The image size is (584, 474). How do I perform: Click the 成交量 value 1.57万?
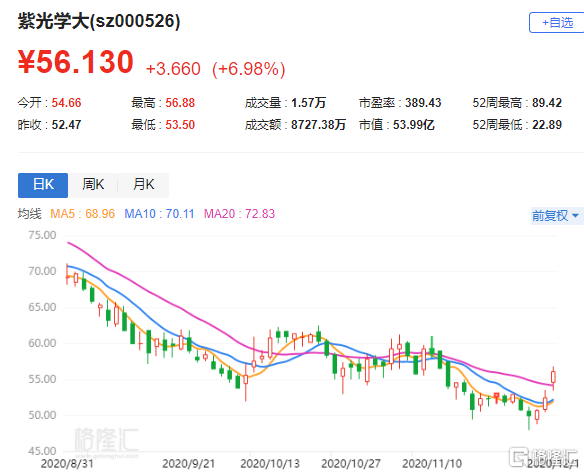tap(308, 103)
